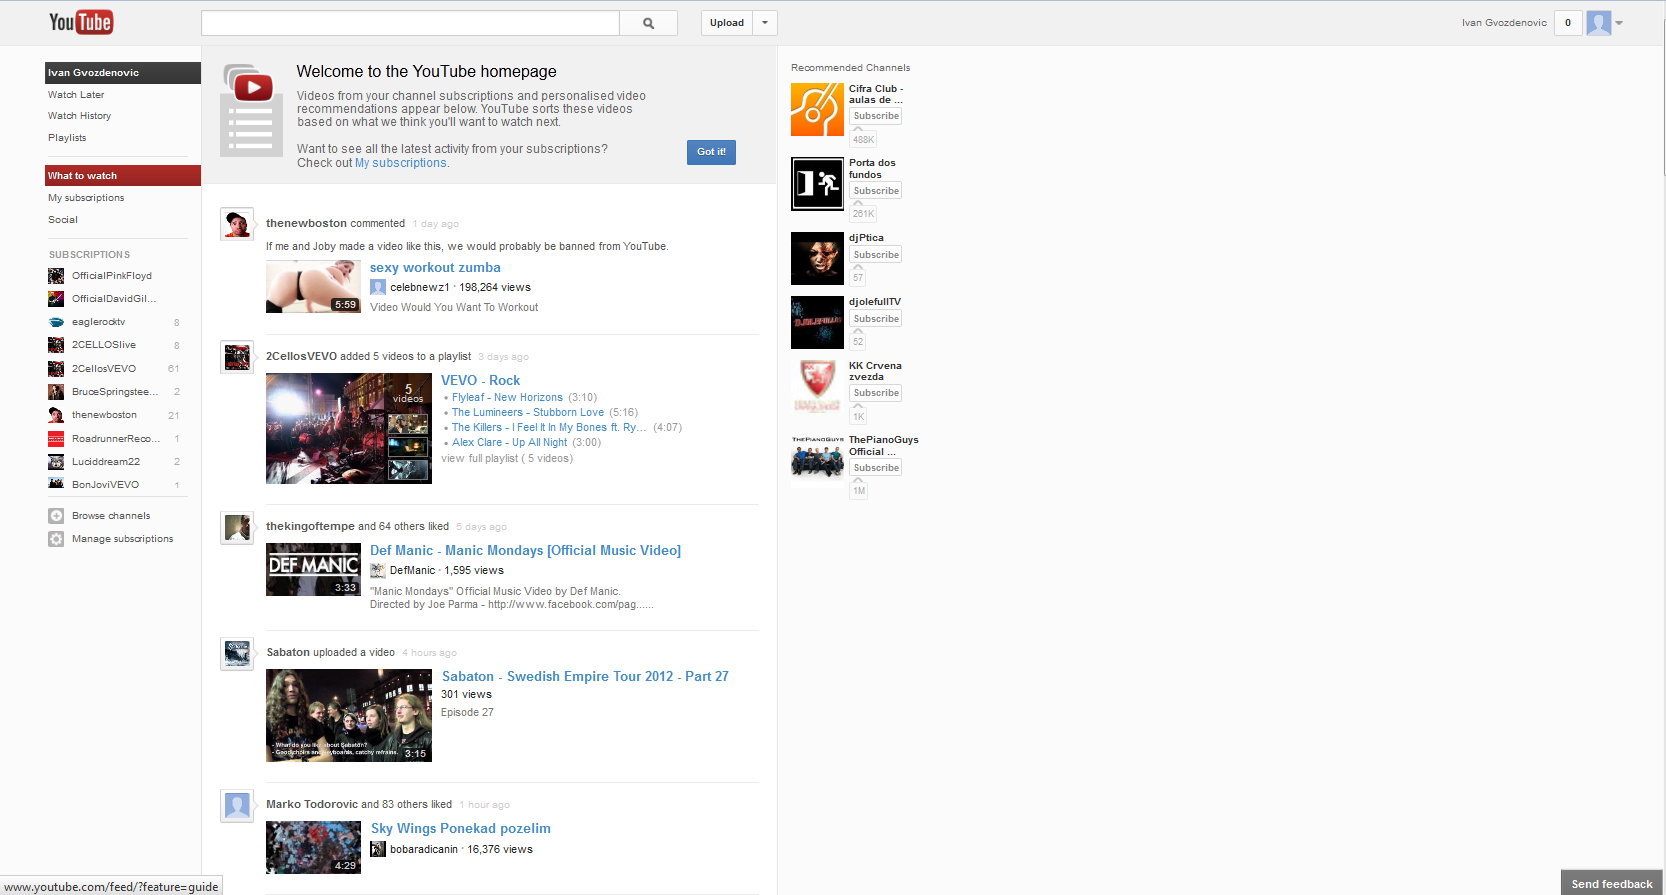Open the account avatar icon

[x=1599, y=23]
